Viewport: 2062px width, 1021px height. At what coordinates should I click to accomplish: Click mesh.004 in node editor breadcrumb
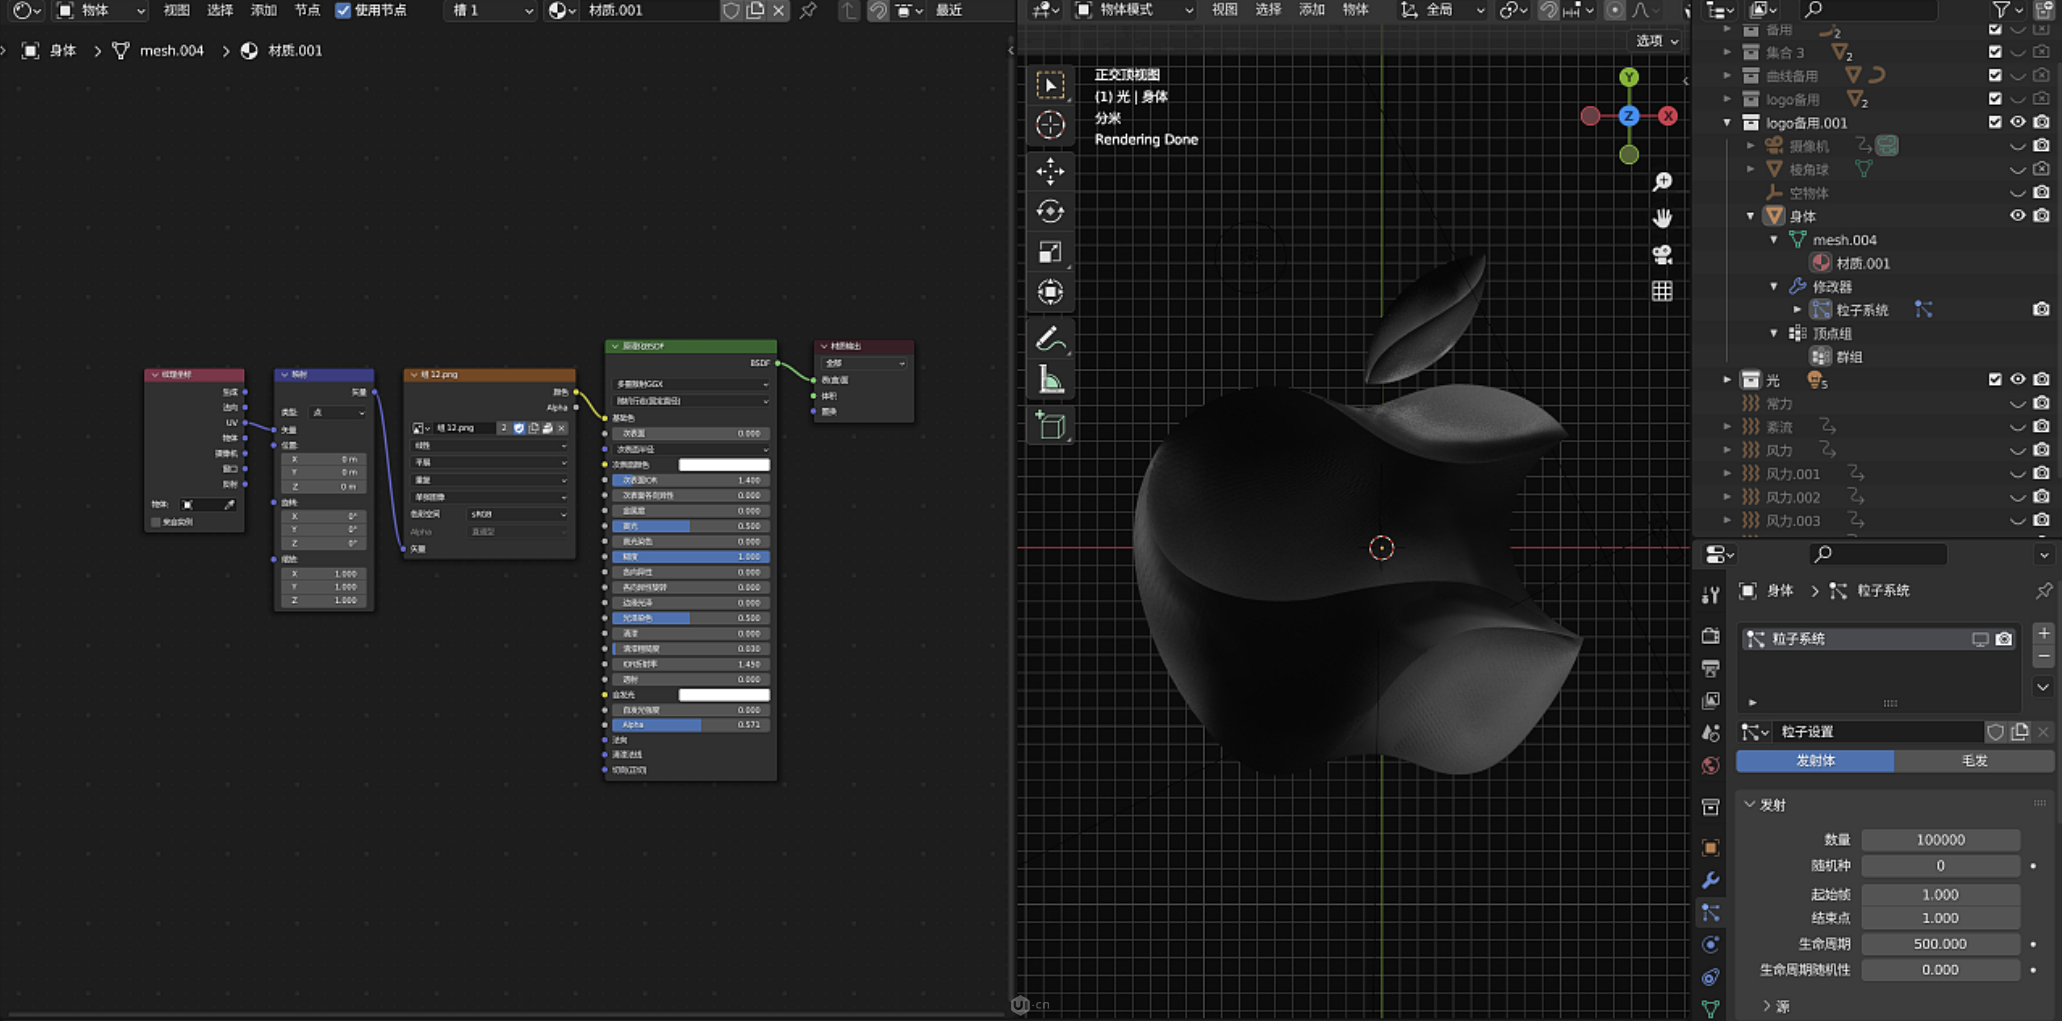coord(171,50)
